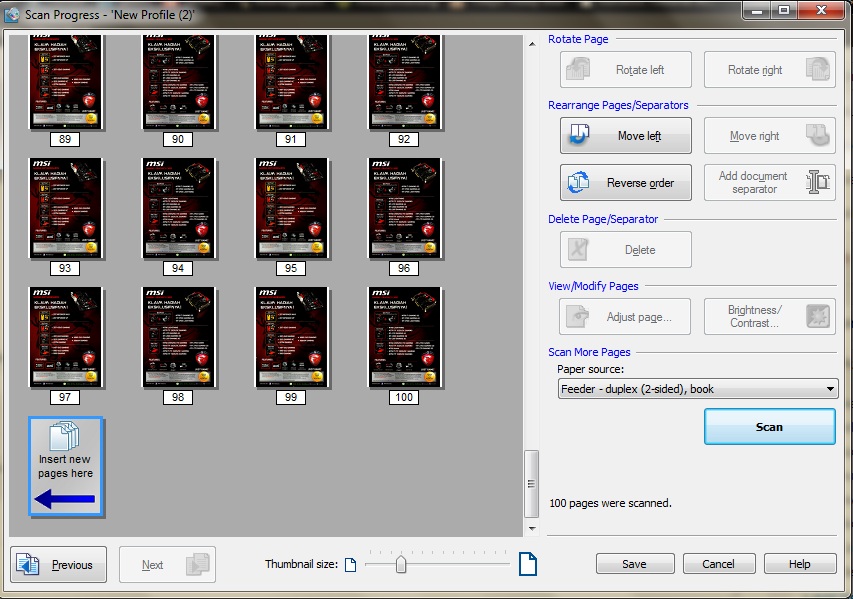The height and width of the screenshot is (599, 853).
Task: Cancel the scan dialog
Action: (x=718, y=564)
